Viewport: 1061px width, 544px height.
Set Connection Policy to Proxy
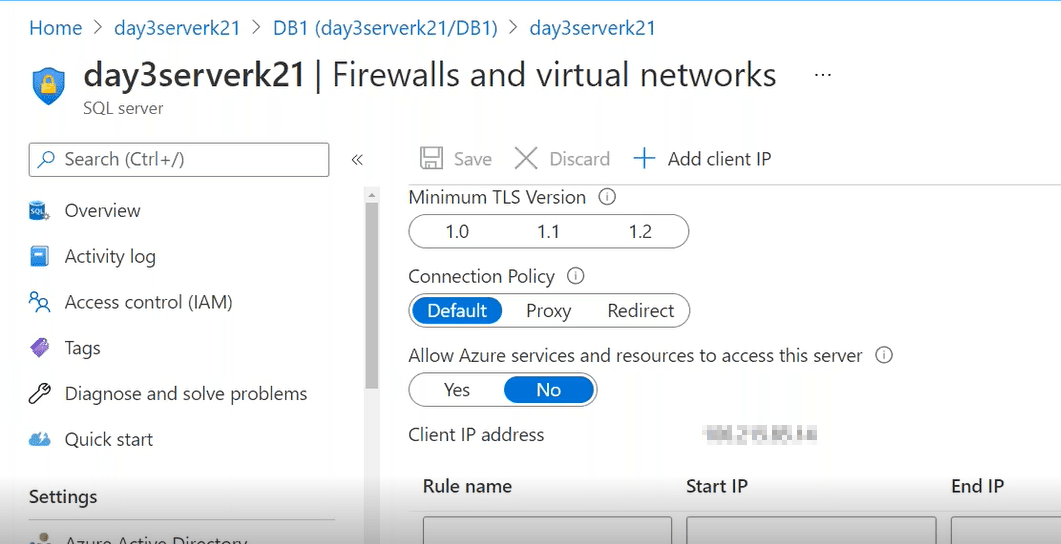pos(548,311)
